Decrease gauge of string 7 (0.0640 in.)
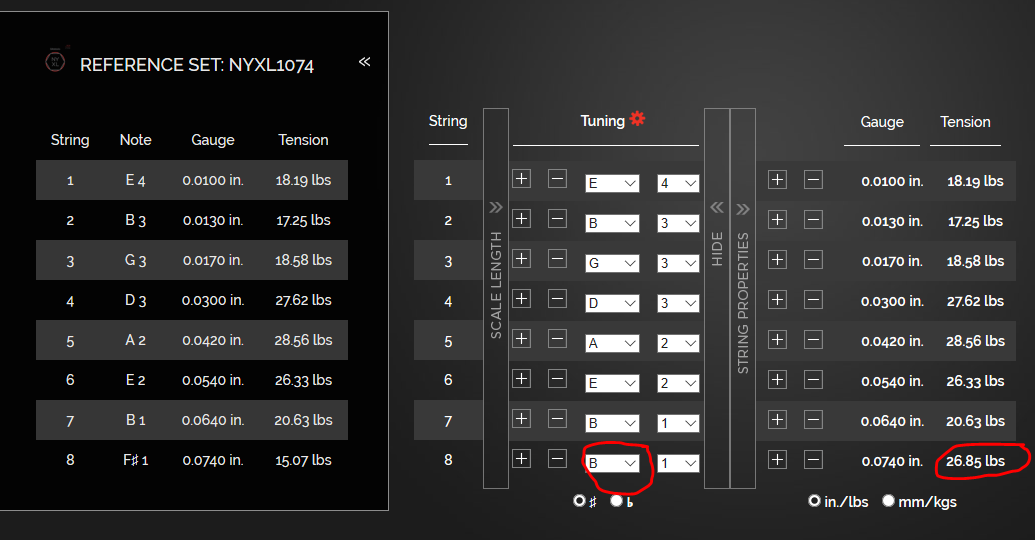 [813, 420]
